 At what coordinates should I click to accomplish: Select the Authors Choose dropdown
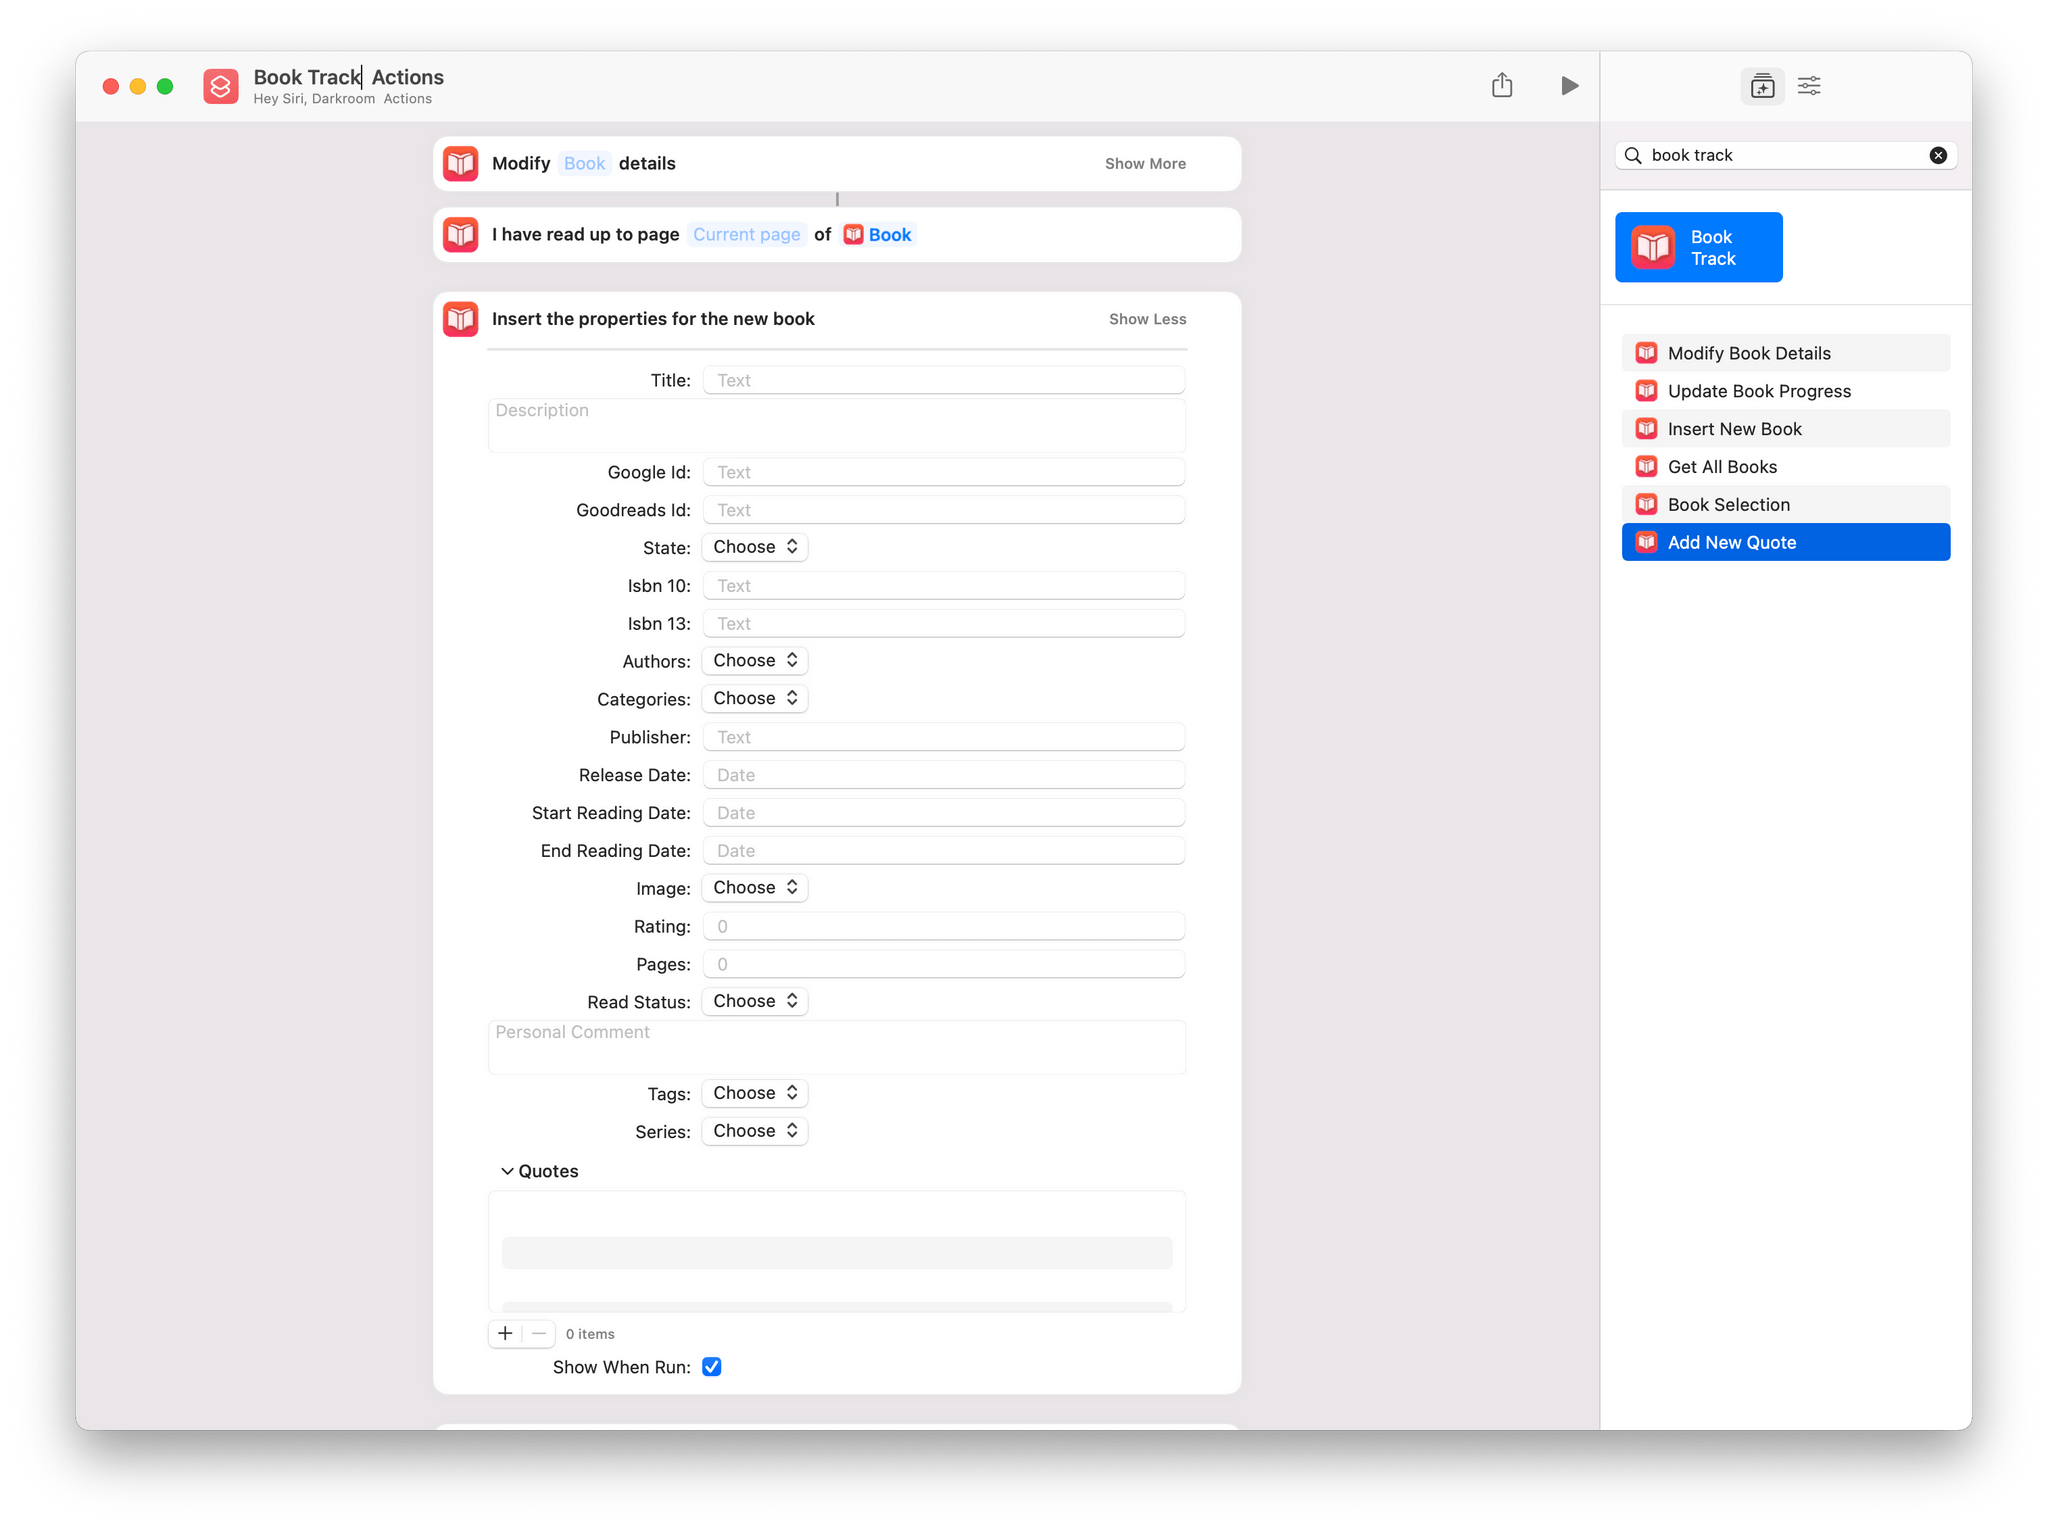coord(754,661)
